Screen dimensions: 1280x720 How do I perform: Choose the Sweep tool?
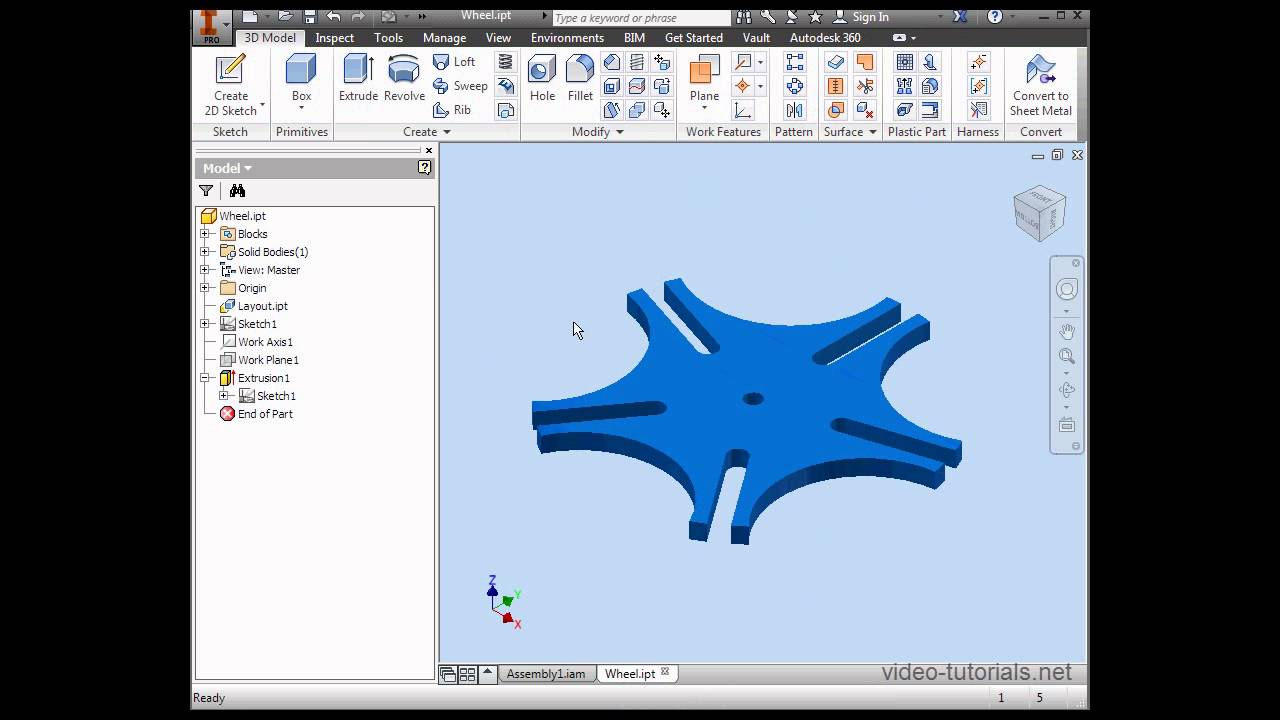(x=460, y=86)
